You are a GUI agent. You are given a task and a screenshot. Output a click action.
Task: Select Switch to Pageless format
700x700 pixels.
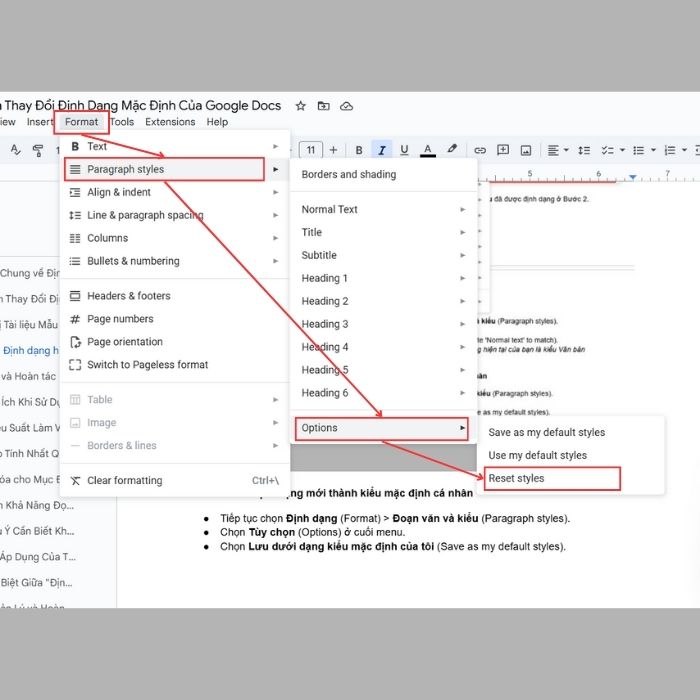(x=175, y=365)
